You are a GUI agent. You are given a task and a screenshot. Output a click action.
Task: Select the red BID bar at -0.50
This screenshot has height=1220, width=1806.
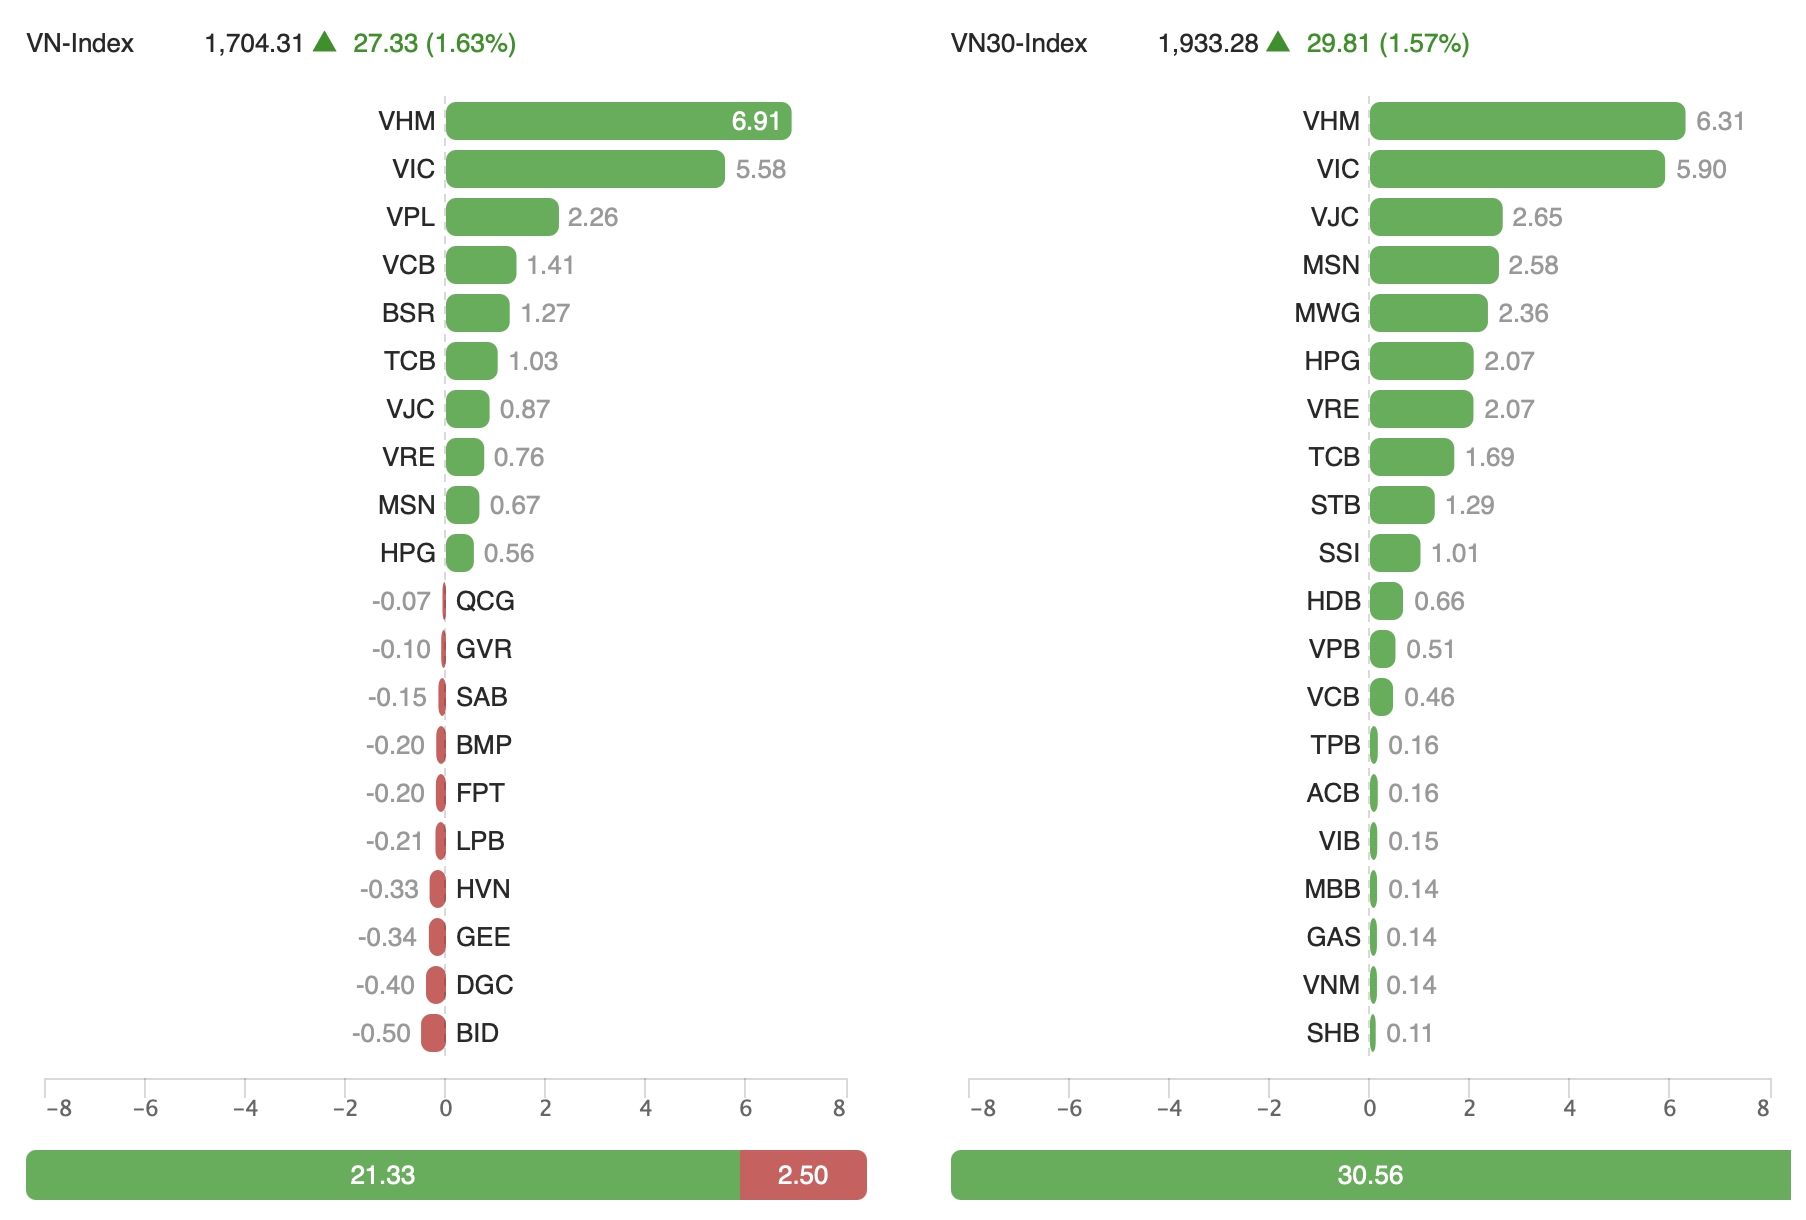click(x=434, y=1033)
